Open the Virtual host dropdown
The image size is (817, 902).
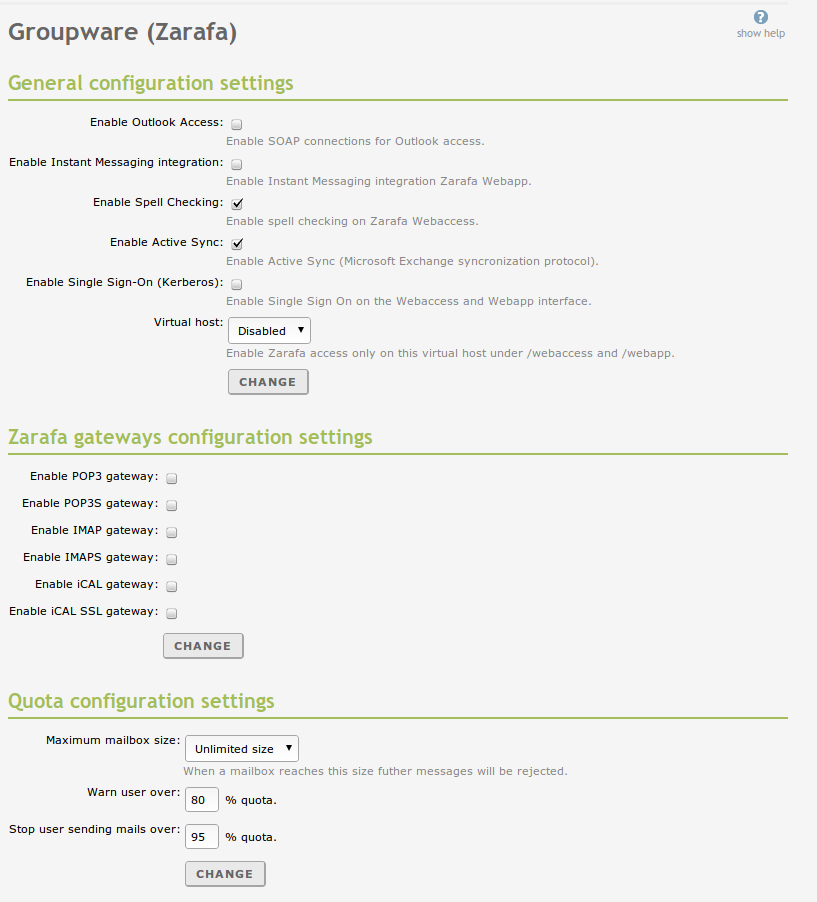[269, 331]
